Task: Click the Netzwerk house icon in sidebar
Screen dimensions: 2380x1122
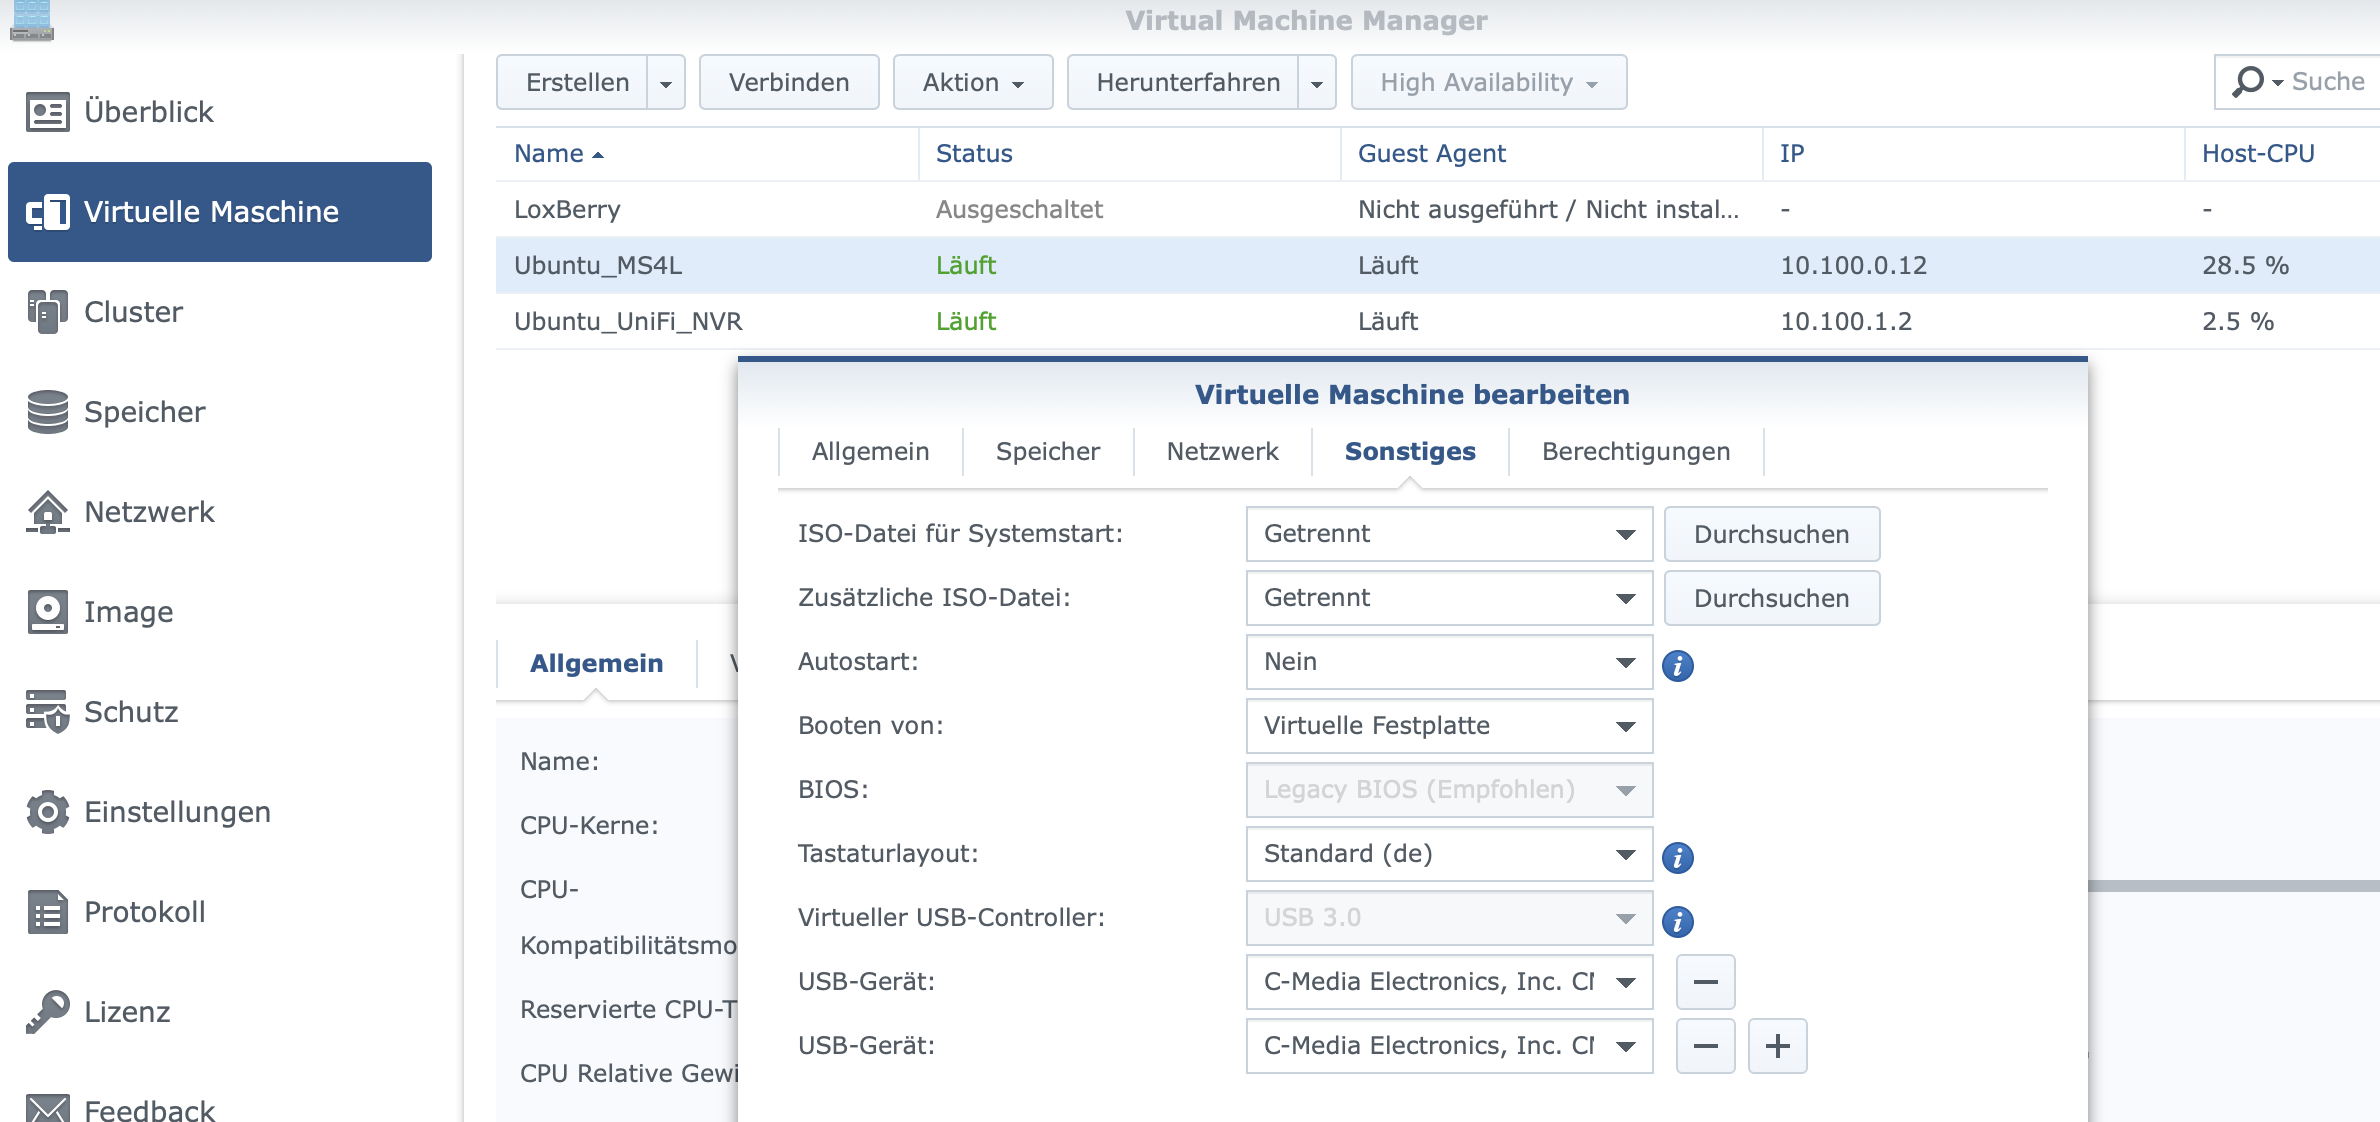Action: [x=47, y=512]
